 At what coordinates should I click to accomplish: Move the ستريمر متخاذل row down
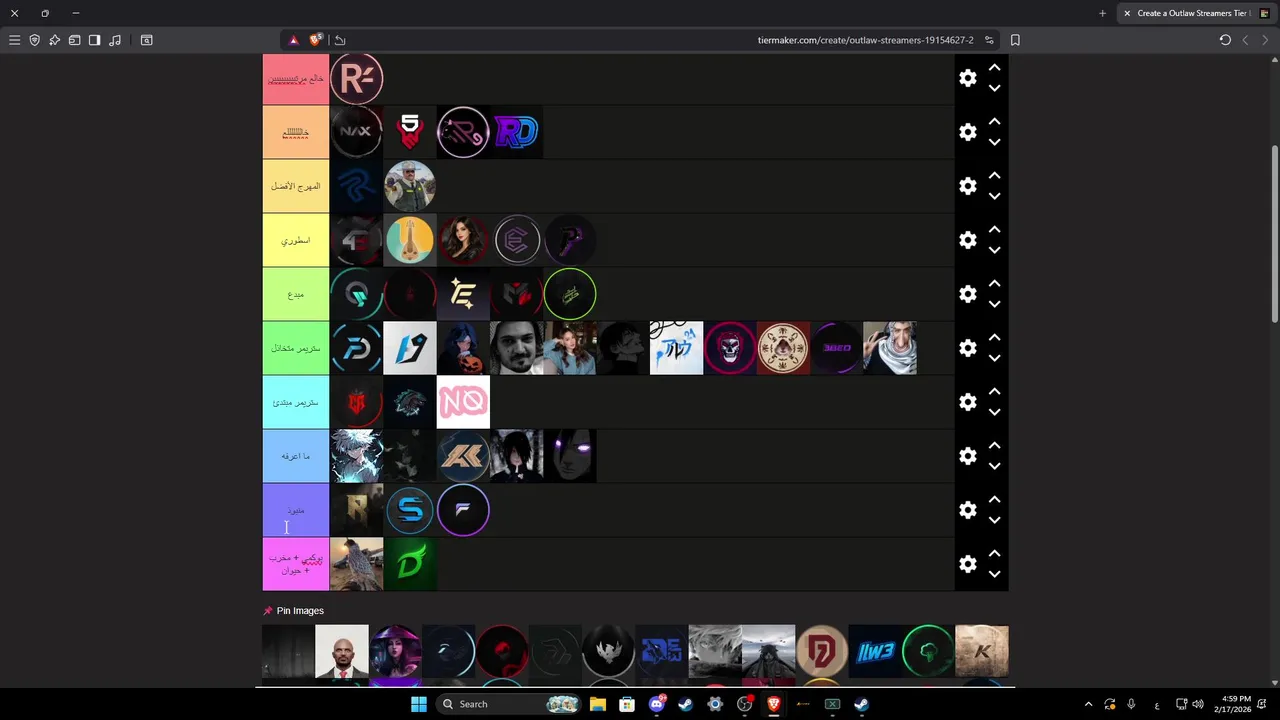(x=994, y=359)
